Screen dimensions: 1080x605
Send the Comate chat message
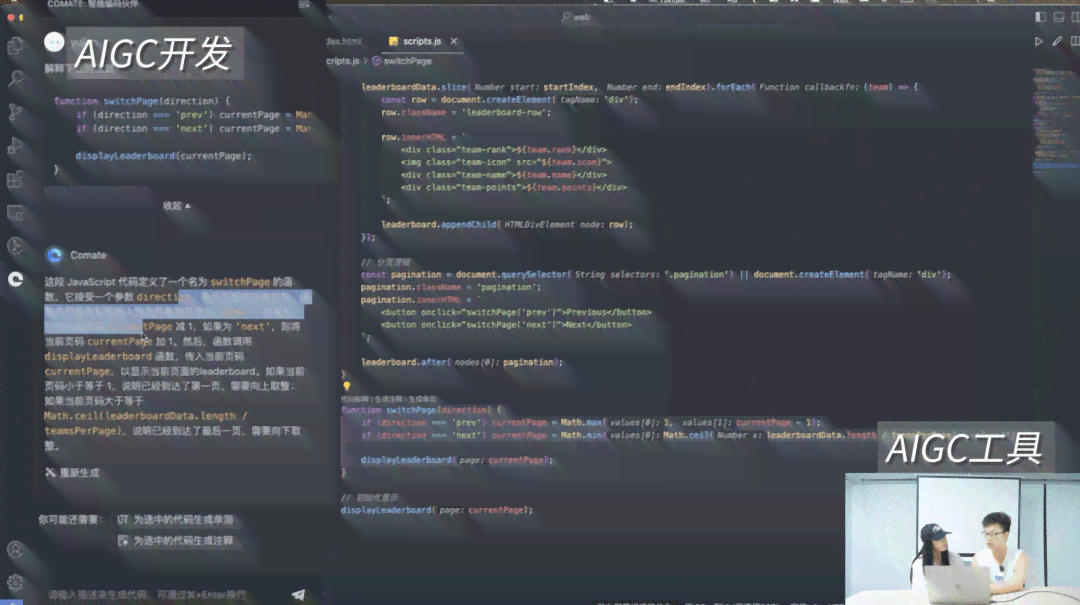[x=298, y=594]
